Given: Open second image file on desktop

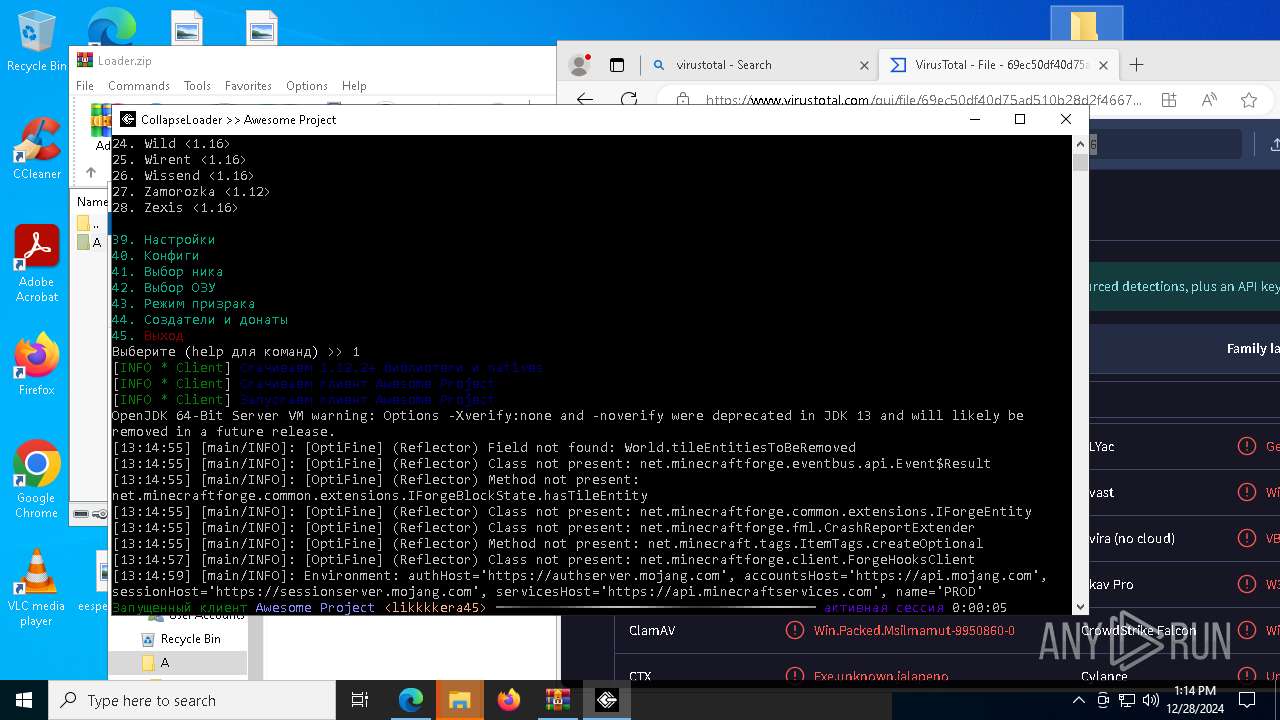Looking at the screenshot, I should pyautogui.click(x=261, y=28).
